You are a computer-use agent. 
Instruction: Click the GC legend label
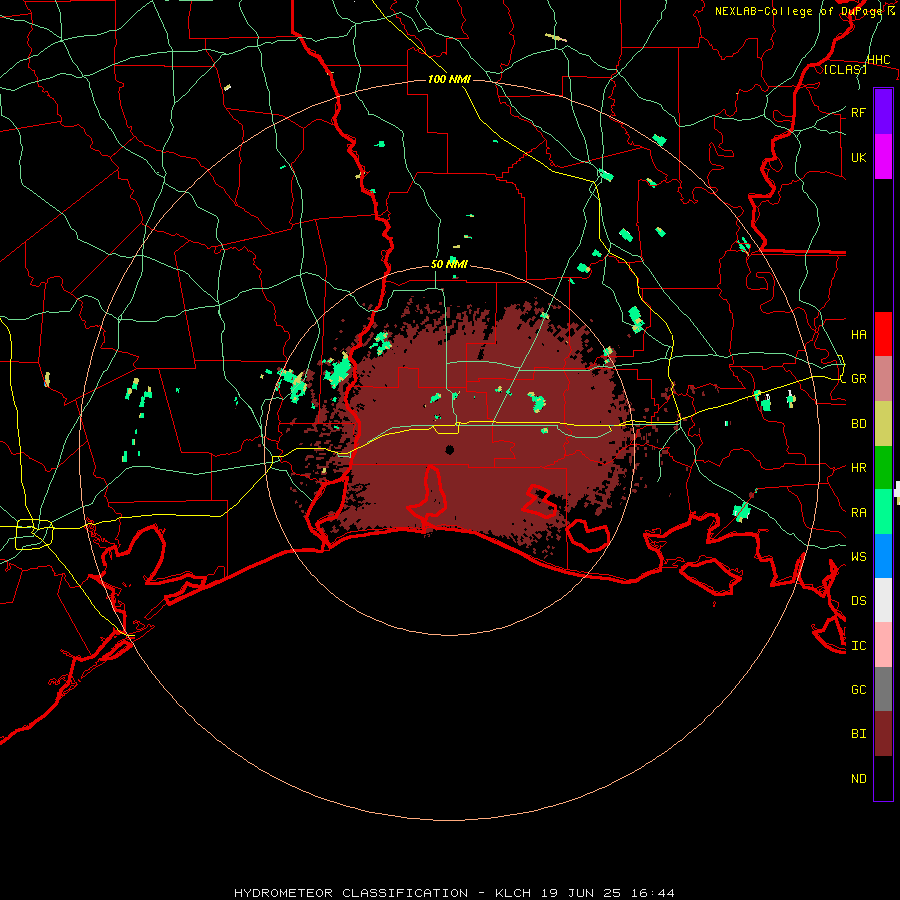[x=858, y=689]
